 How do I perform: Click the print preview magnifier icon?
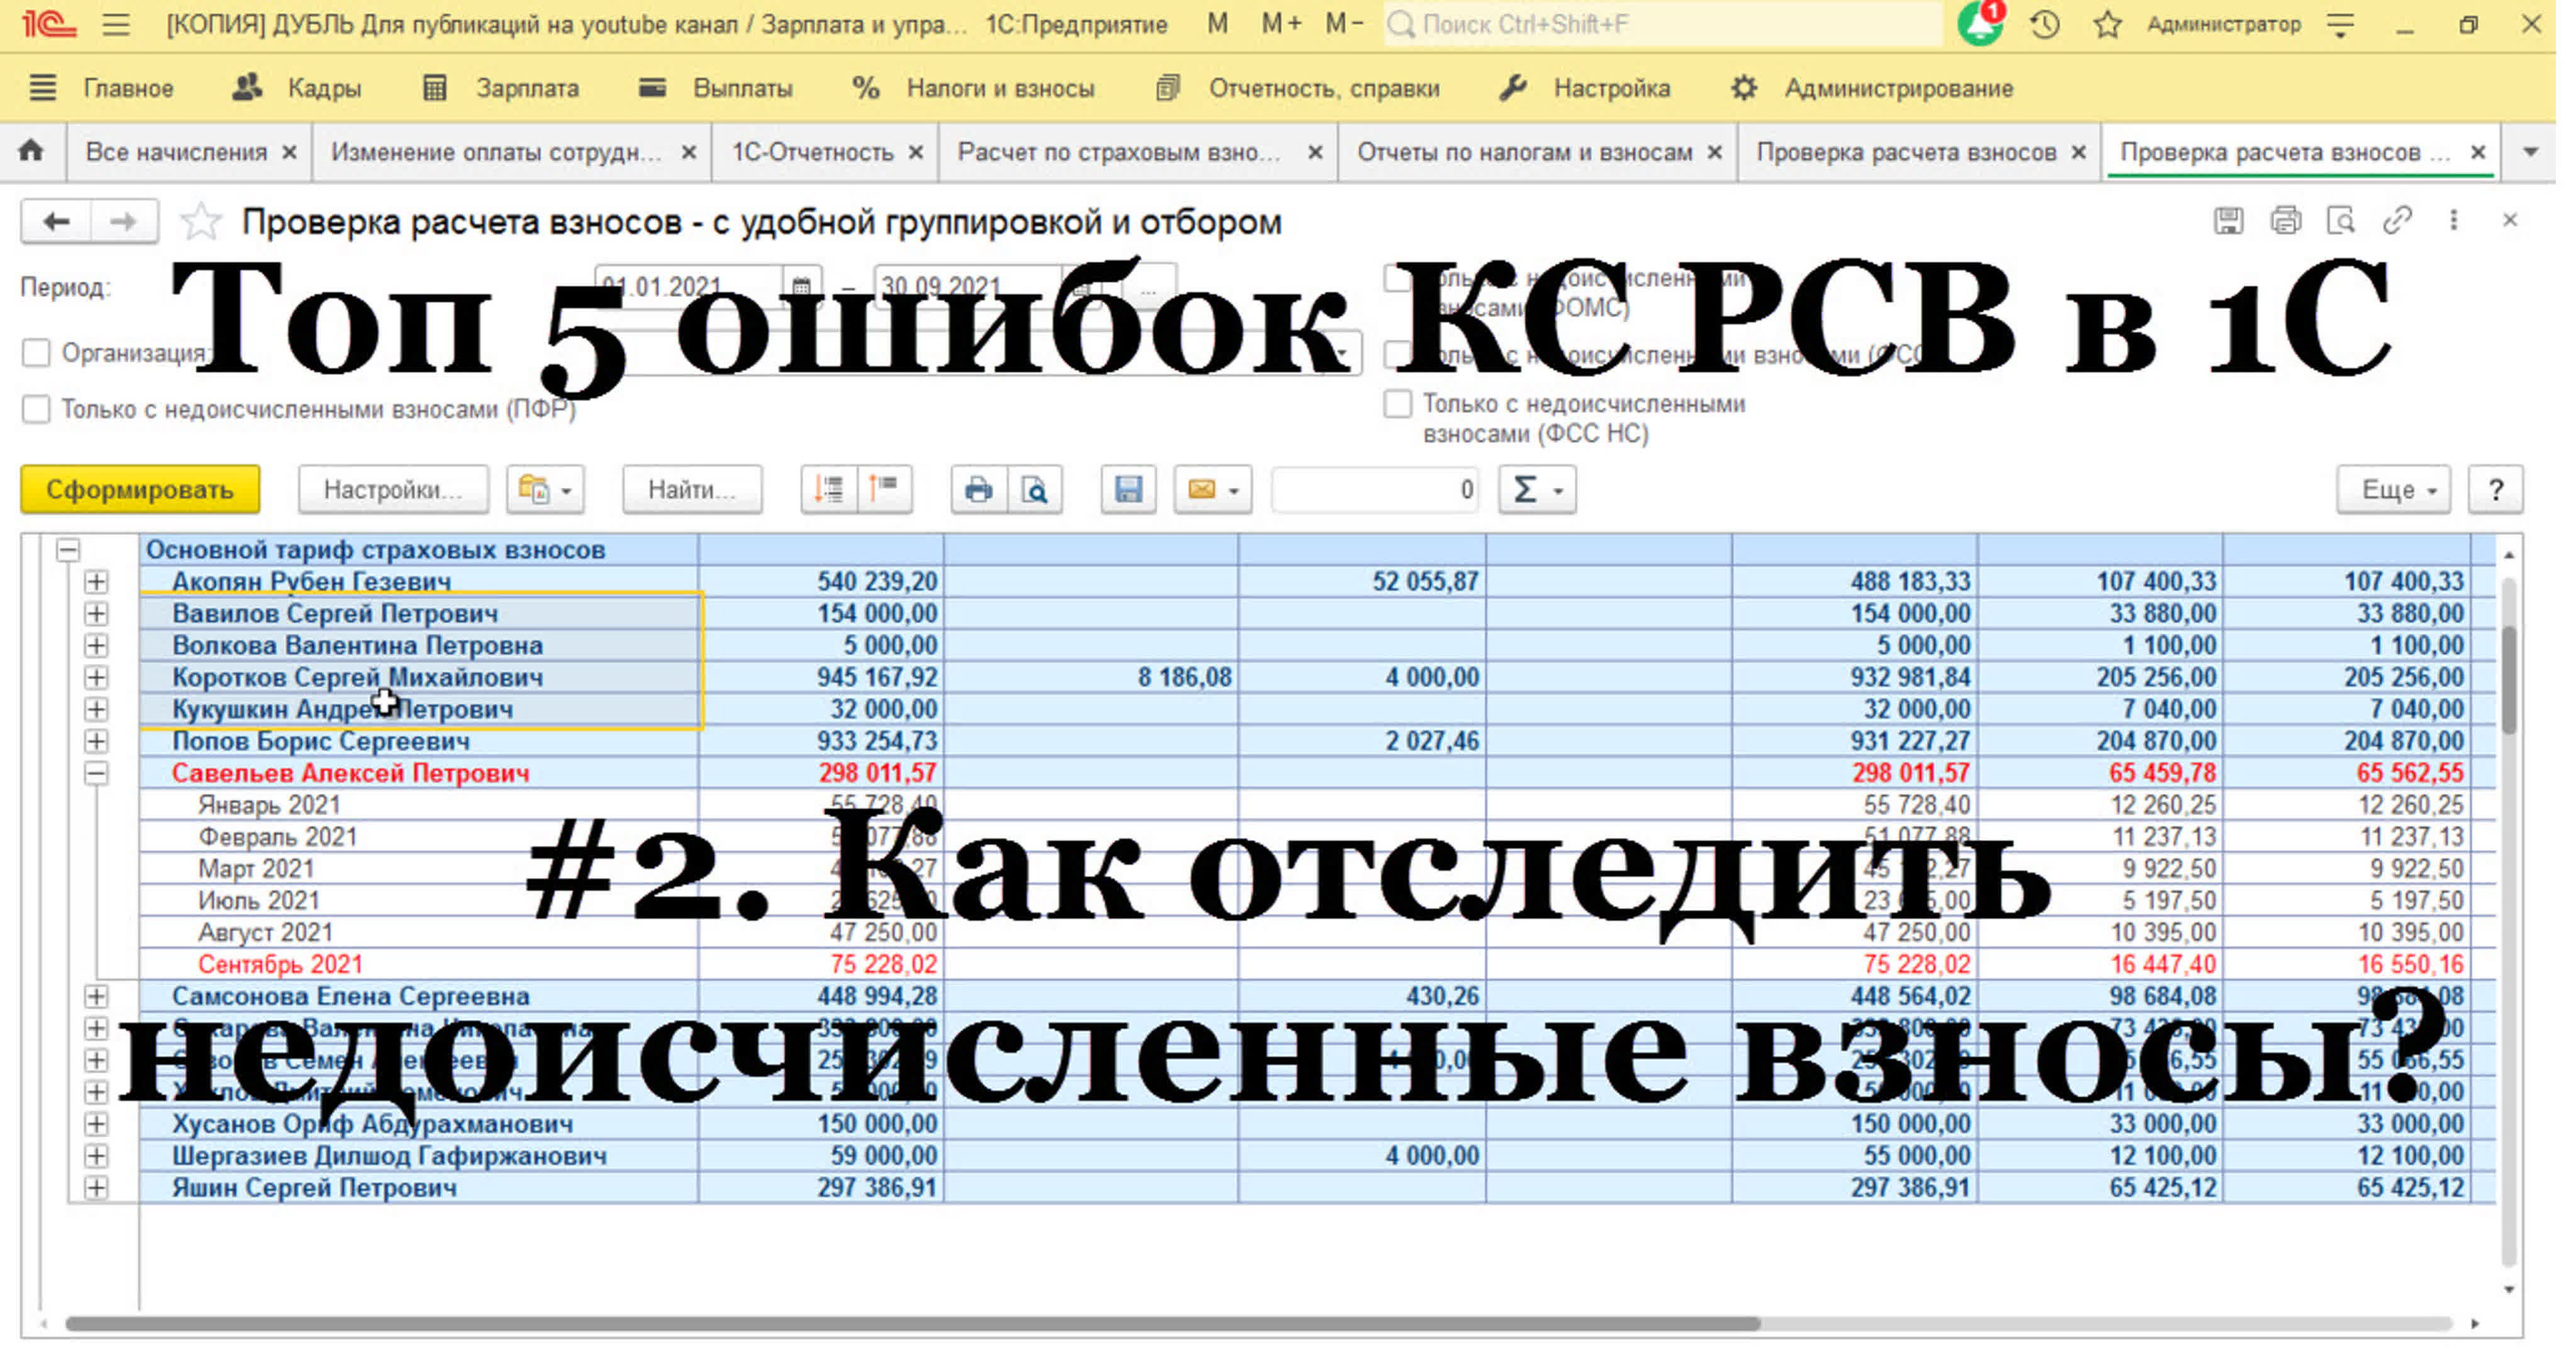(1035, 490)
